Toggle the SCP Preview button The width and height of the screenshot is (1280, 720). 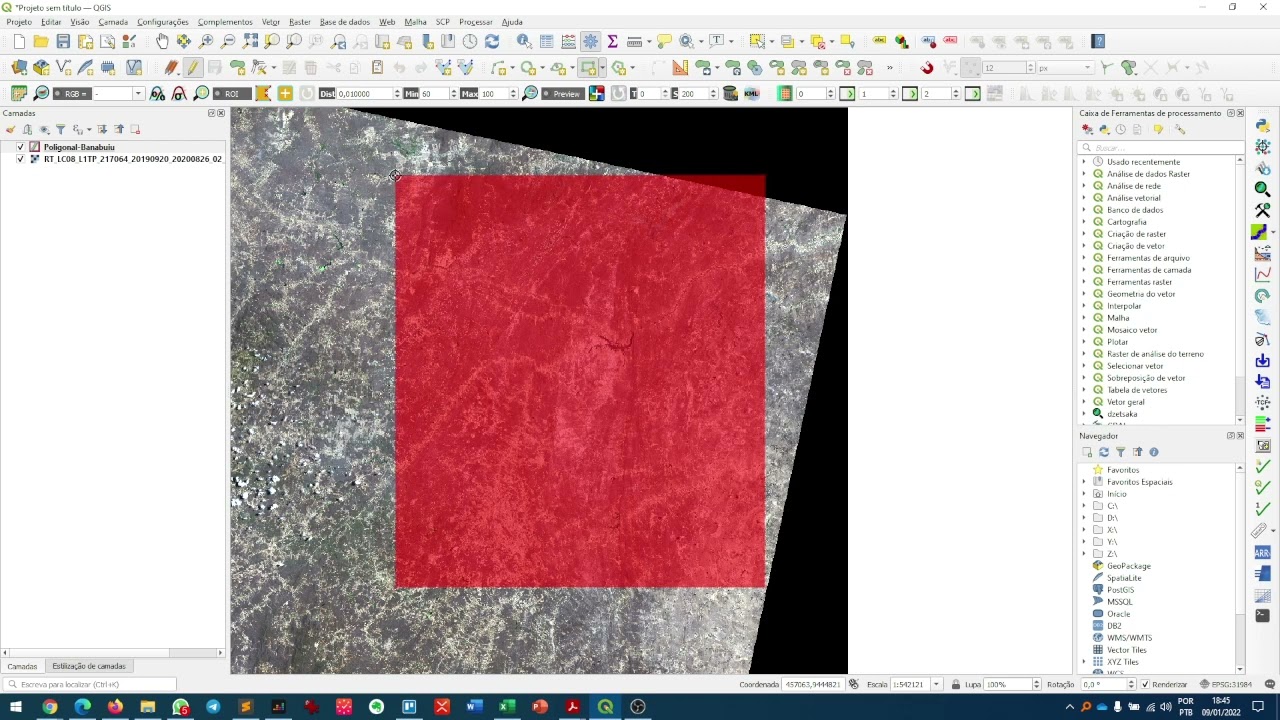tap(563, 93)
